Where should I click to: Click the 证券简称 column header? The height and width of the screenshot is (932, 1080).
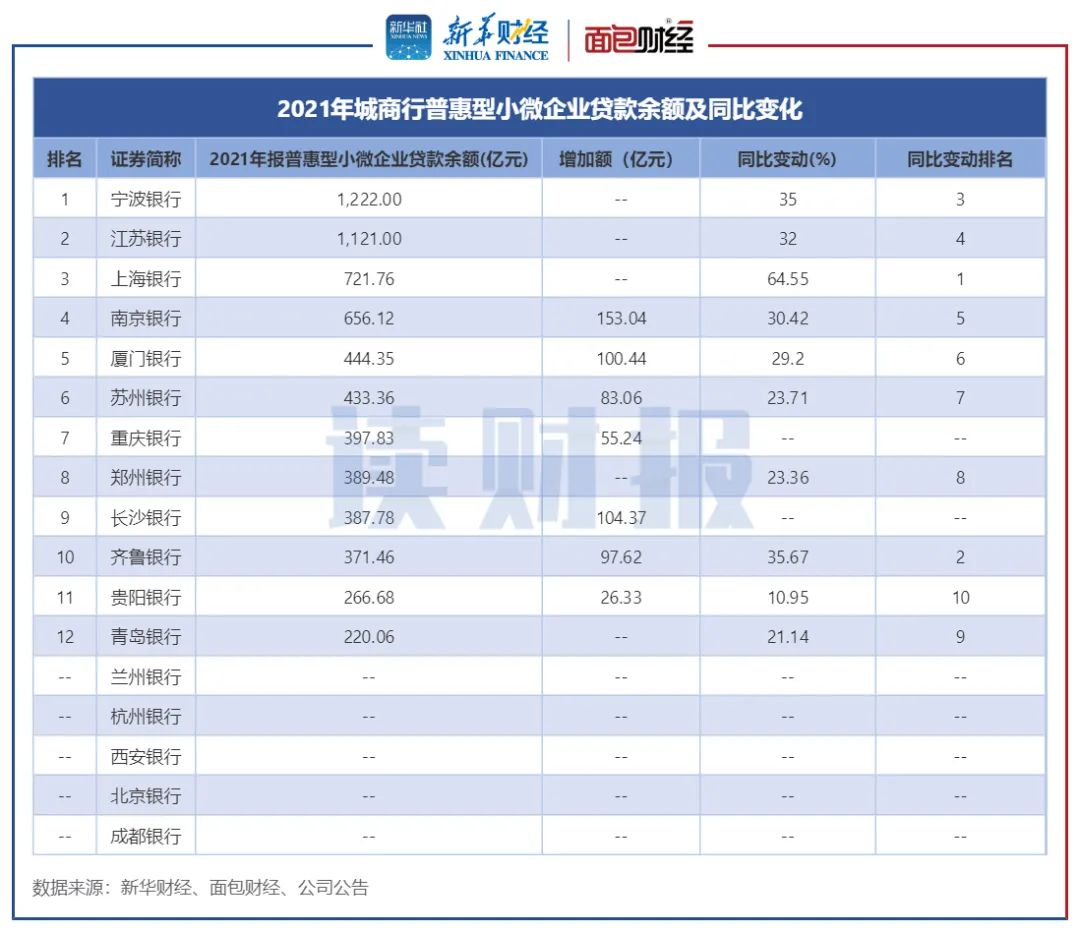tap(146, 159)
